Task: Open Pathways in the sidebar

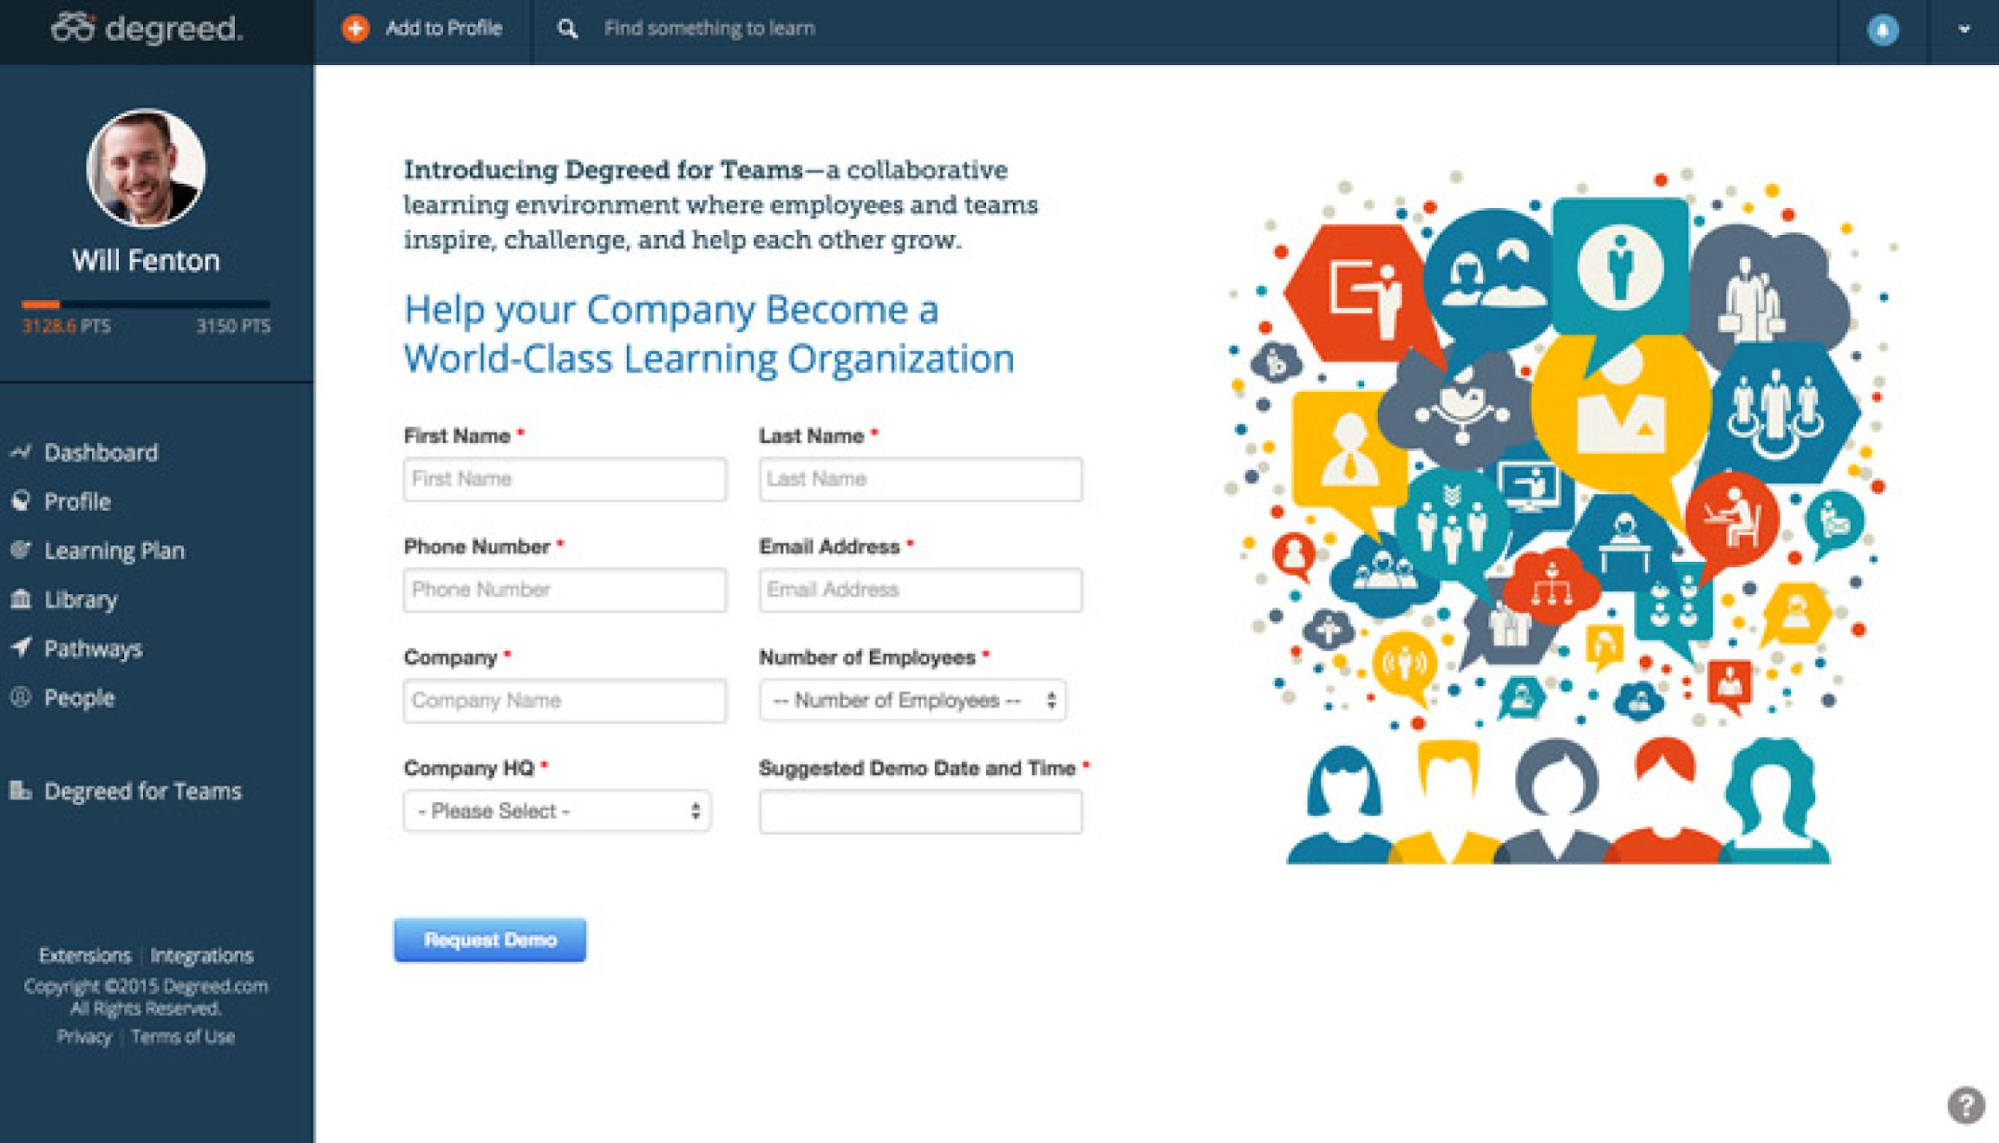Action: 93,648
